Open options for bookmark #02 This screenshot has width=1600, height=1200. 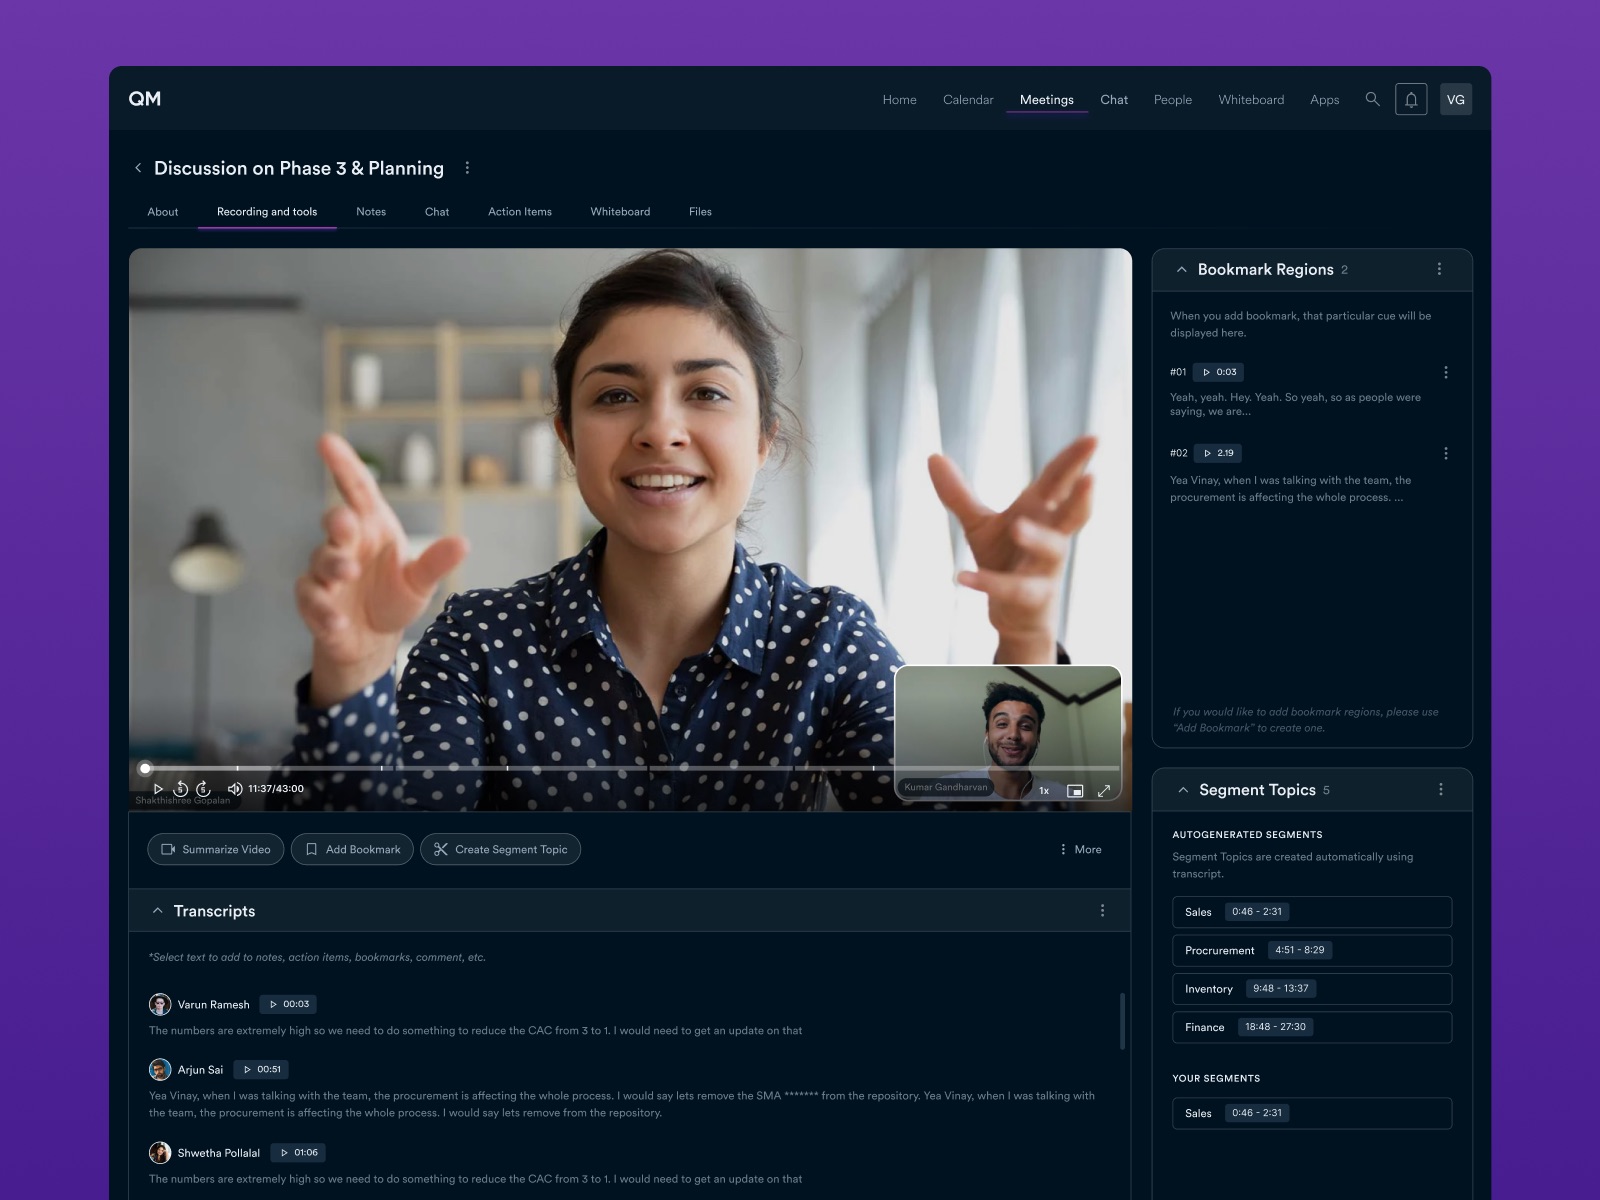pyautogui.click(x=1446, y=453)
